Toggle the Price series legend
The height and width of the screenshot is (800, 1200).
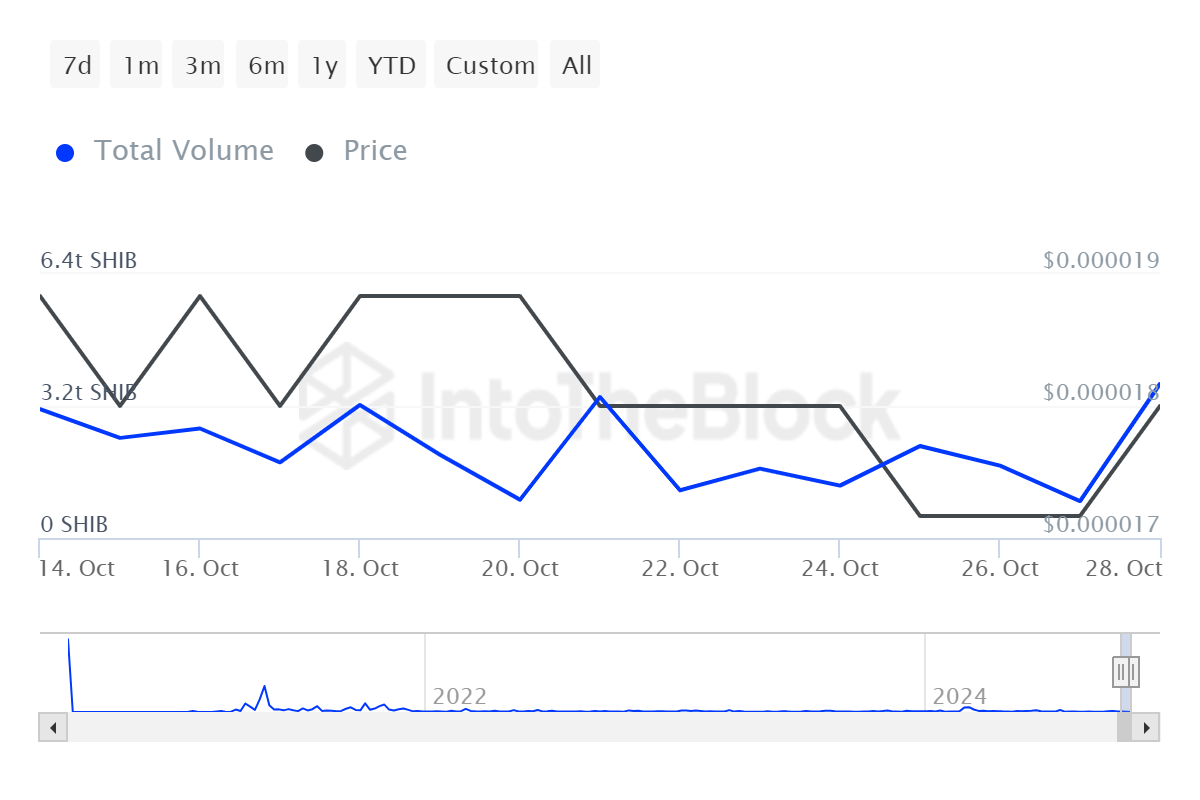pos(375,151)
